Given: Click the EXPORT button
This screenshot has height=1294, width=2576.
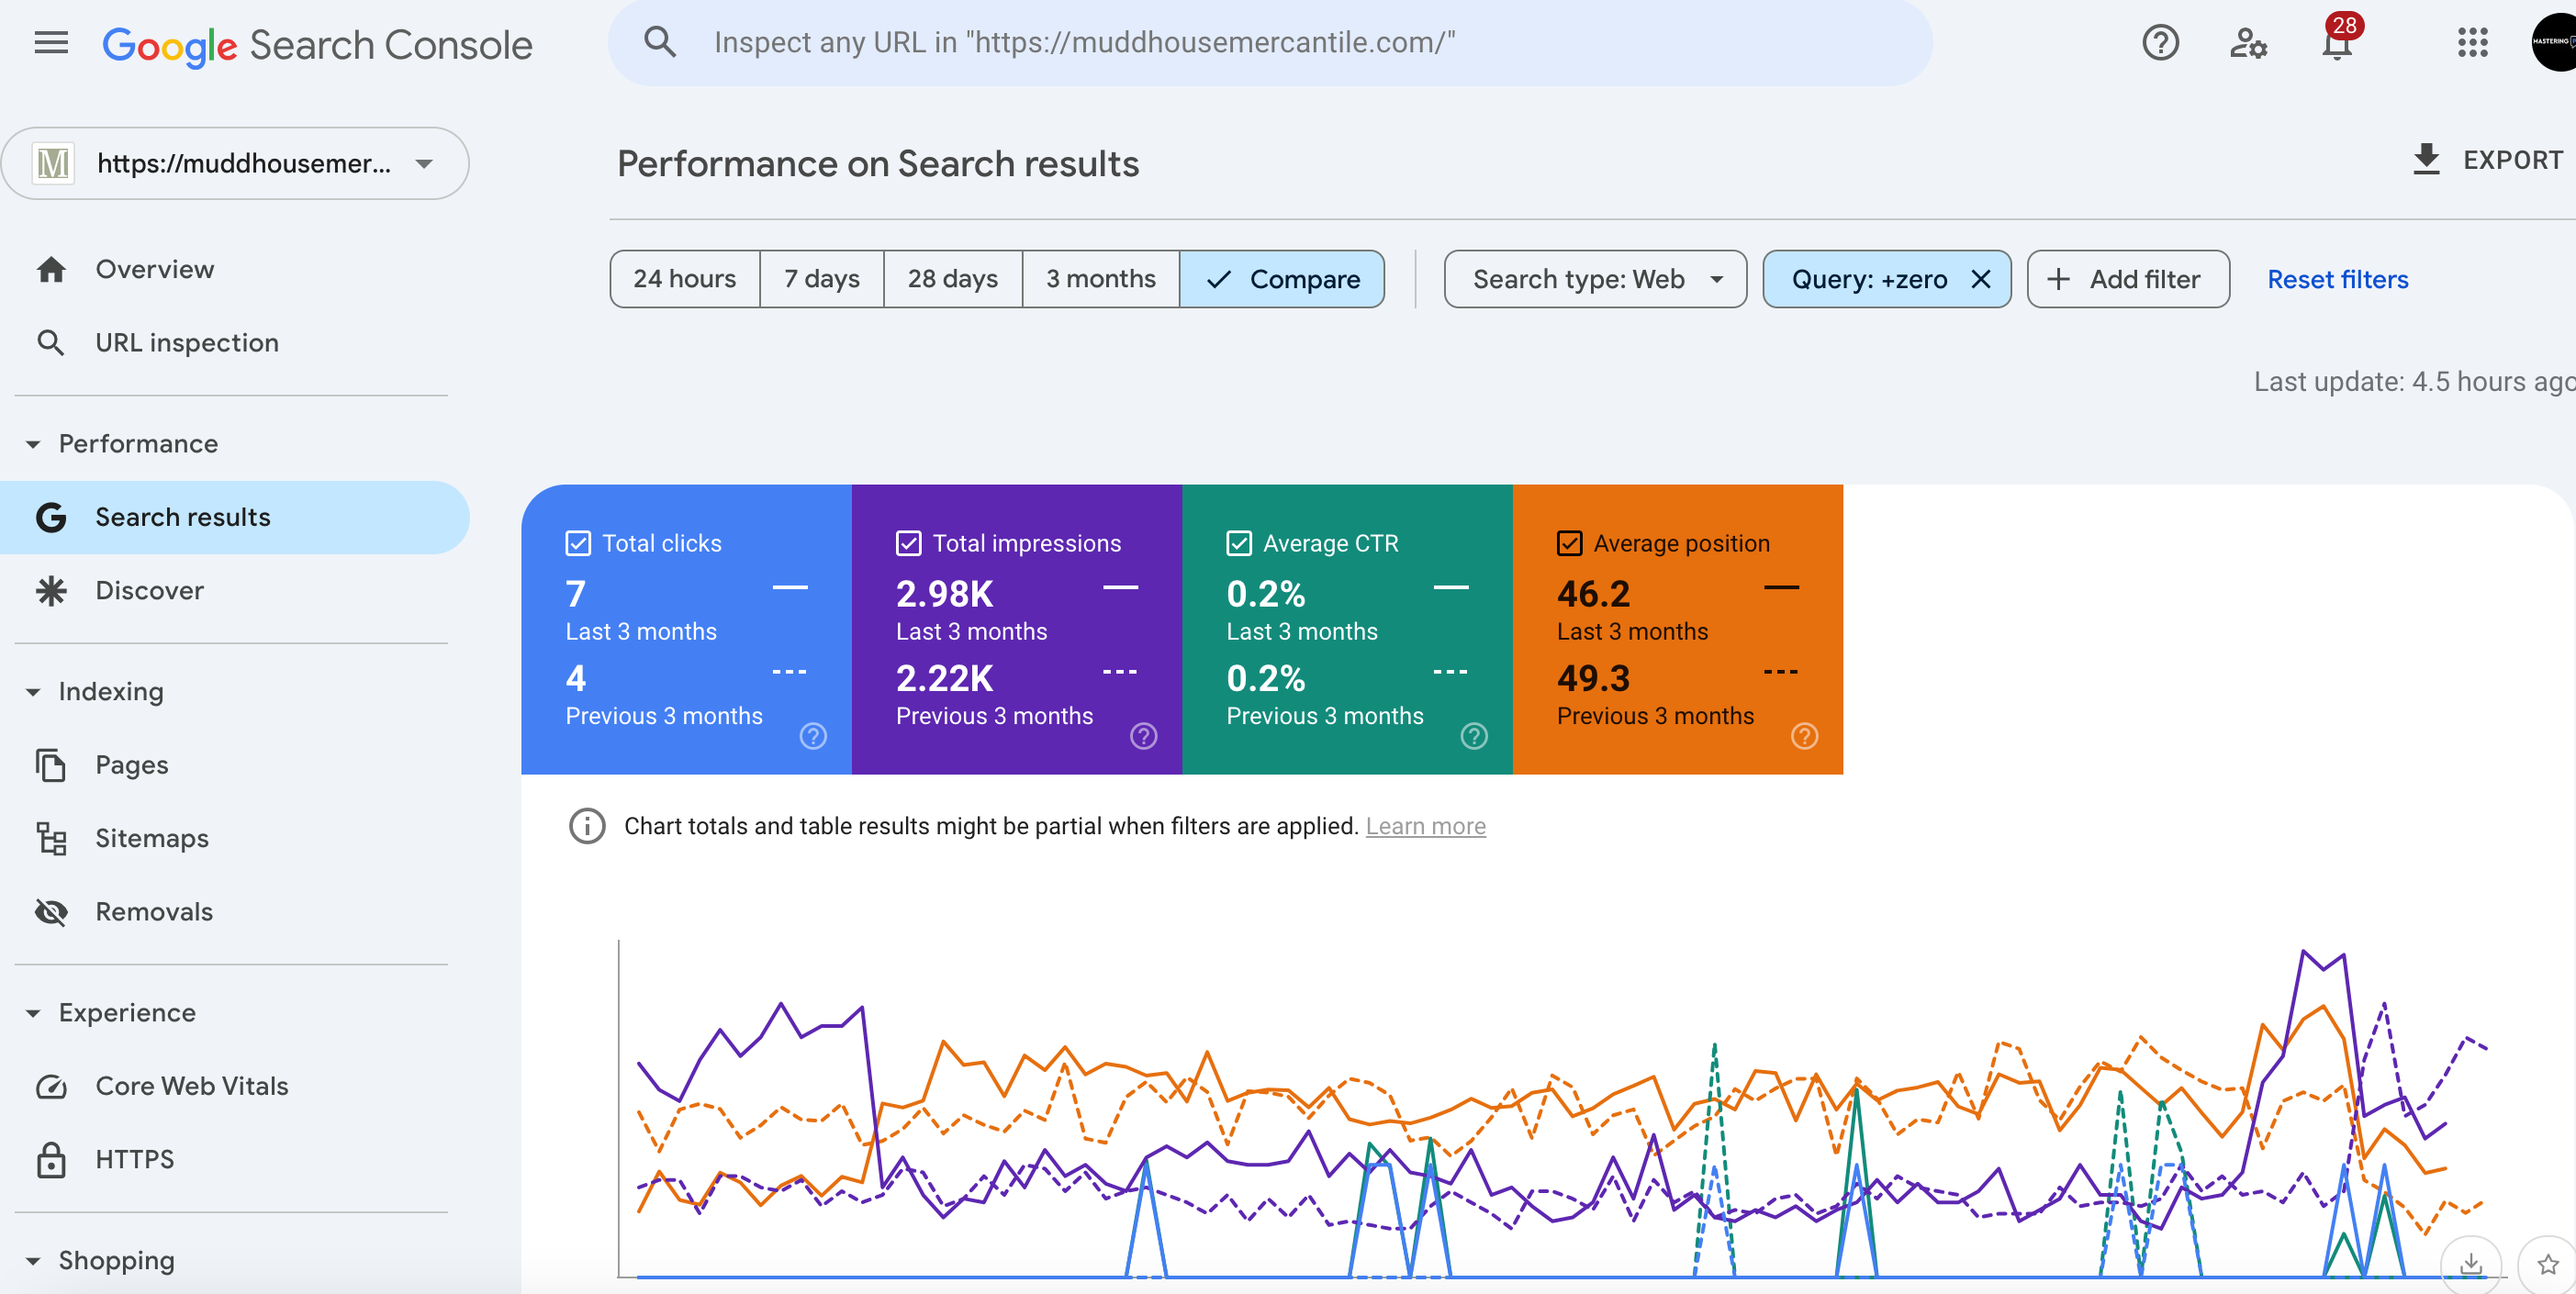Looking at the screenshot, I should pyautogui.click(x=2488, y=160).
